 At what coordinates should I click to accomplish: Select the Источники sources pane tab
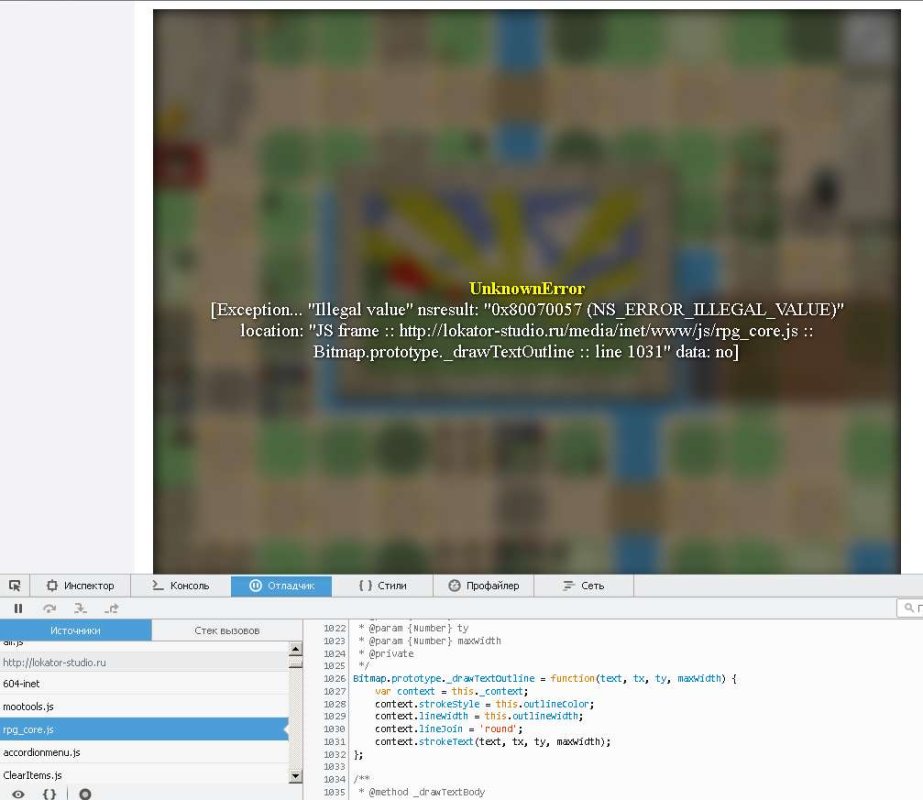pos(75,630)
